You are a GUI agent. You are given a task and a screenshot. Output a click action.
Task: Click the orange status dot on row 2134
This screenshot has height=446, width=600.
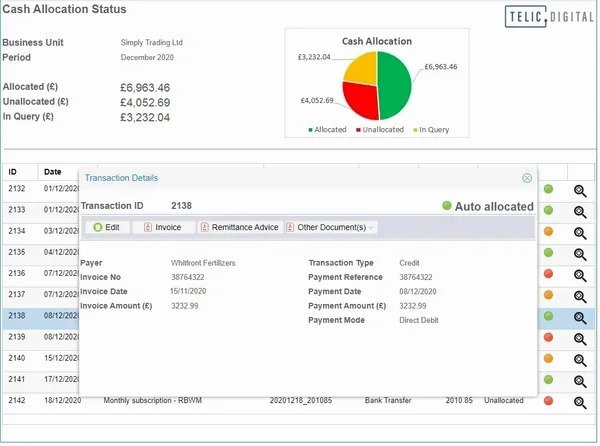point(548,232)
